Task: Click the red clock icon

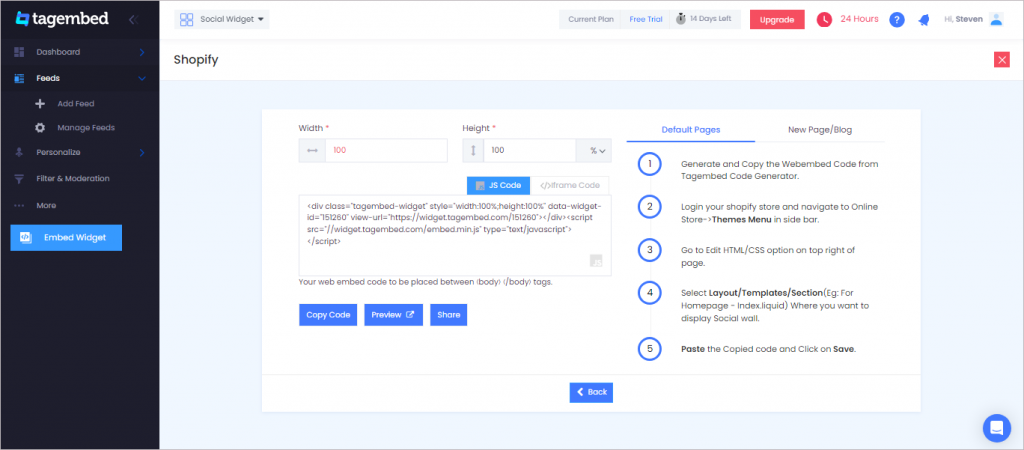Action: tap(824, 20)
